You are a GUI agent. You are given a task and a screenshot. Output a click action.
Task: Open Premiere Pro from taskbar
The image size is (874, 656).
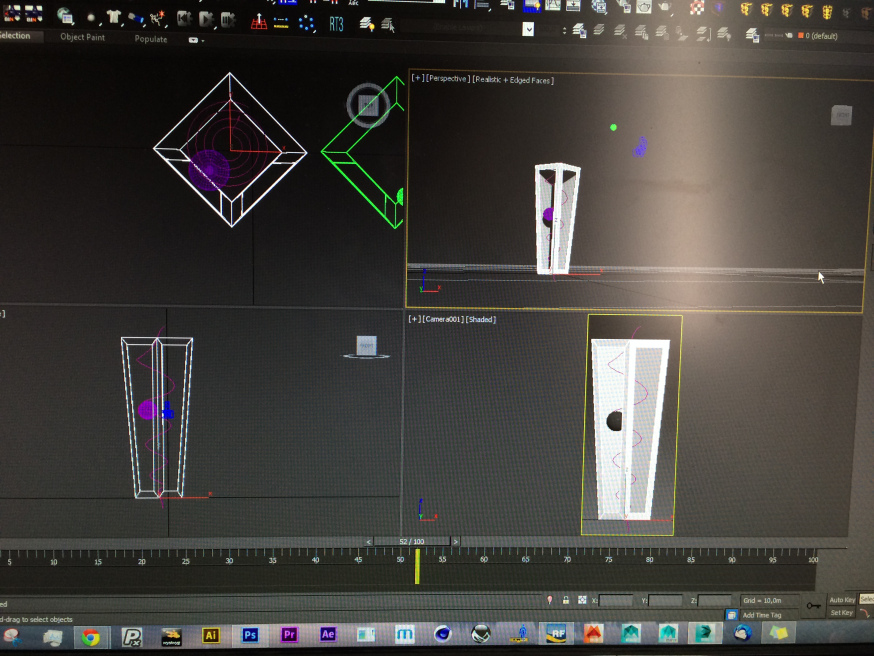coord(290,635)
